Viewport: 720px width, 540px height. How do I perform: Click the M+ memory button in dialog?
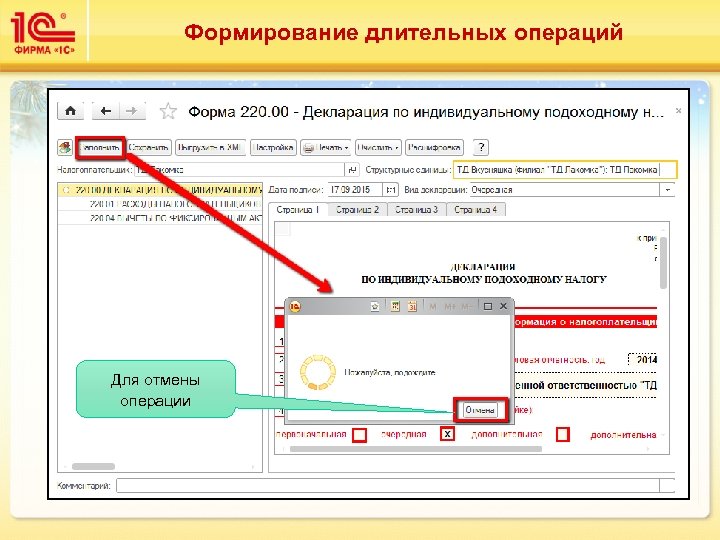tap(450, 306)
